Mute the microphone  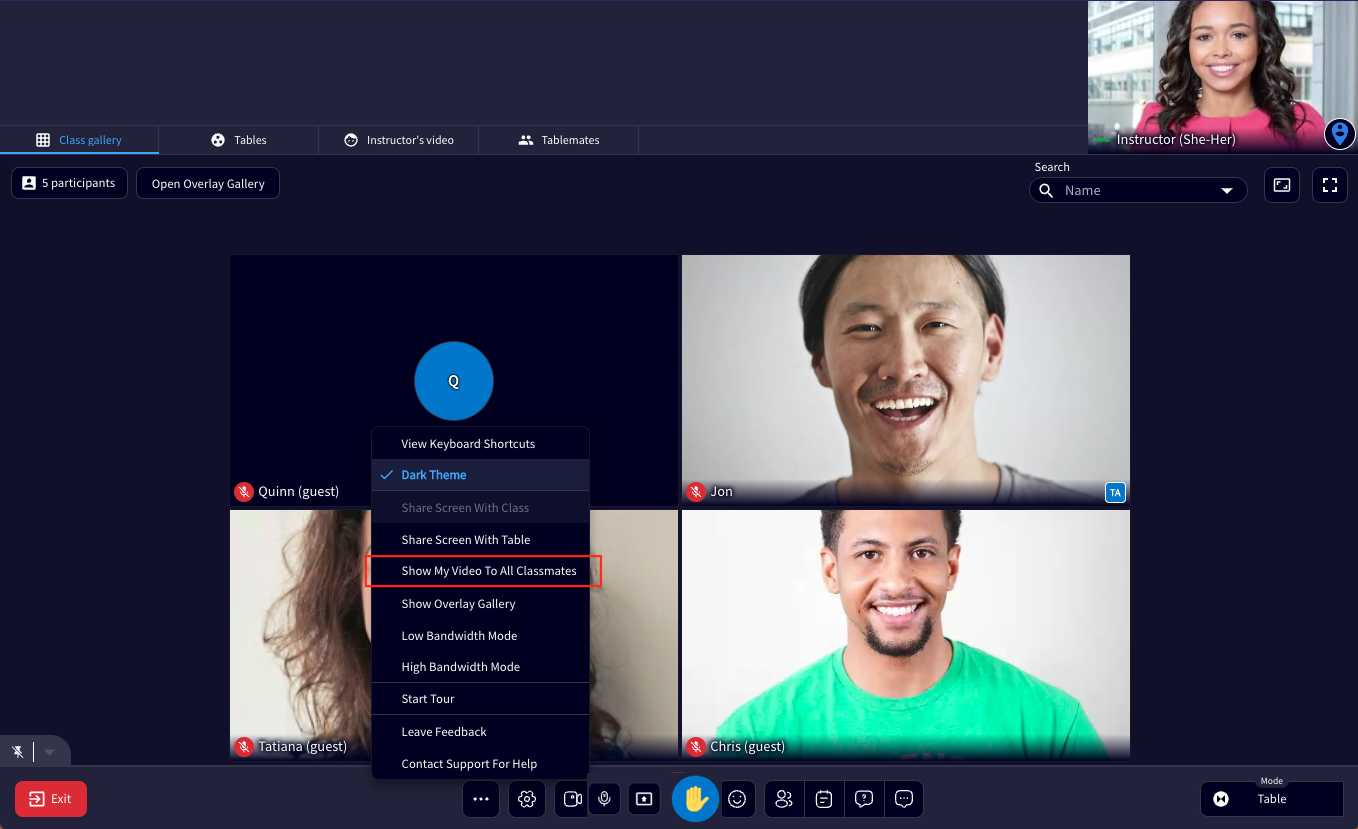pos(605,799)
